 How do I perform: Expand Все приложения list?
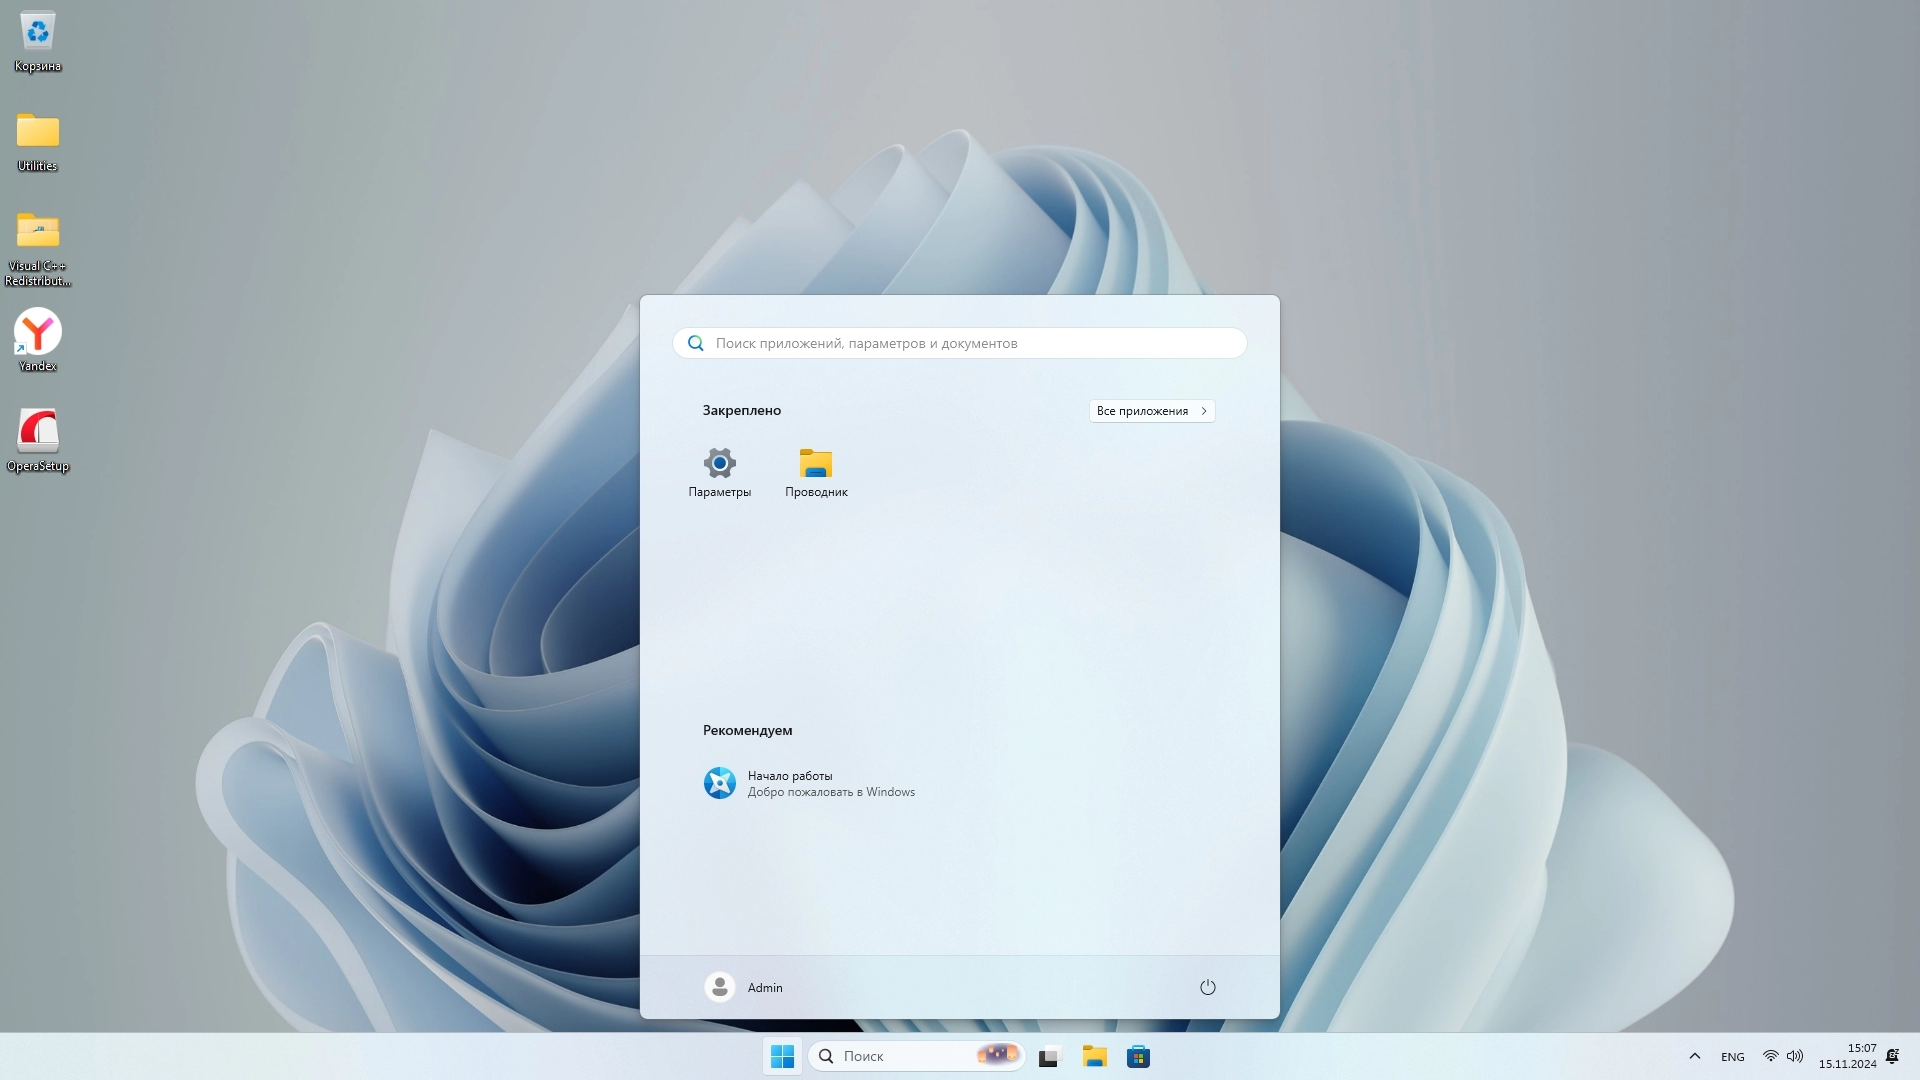[1151, 411]
